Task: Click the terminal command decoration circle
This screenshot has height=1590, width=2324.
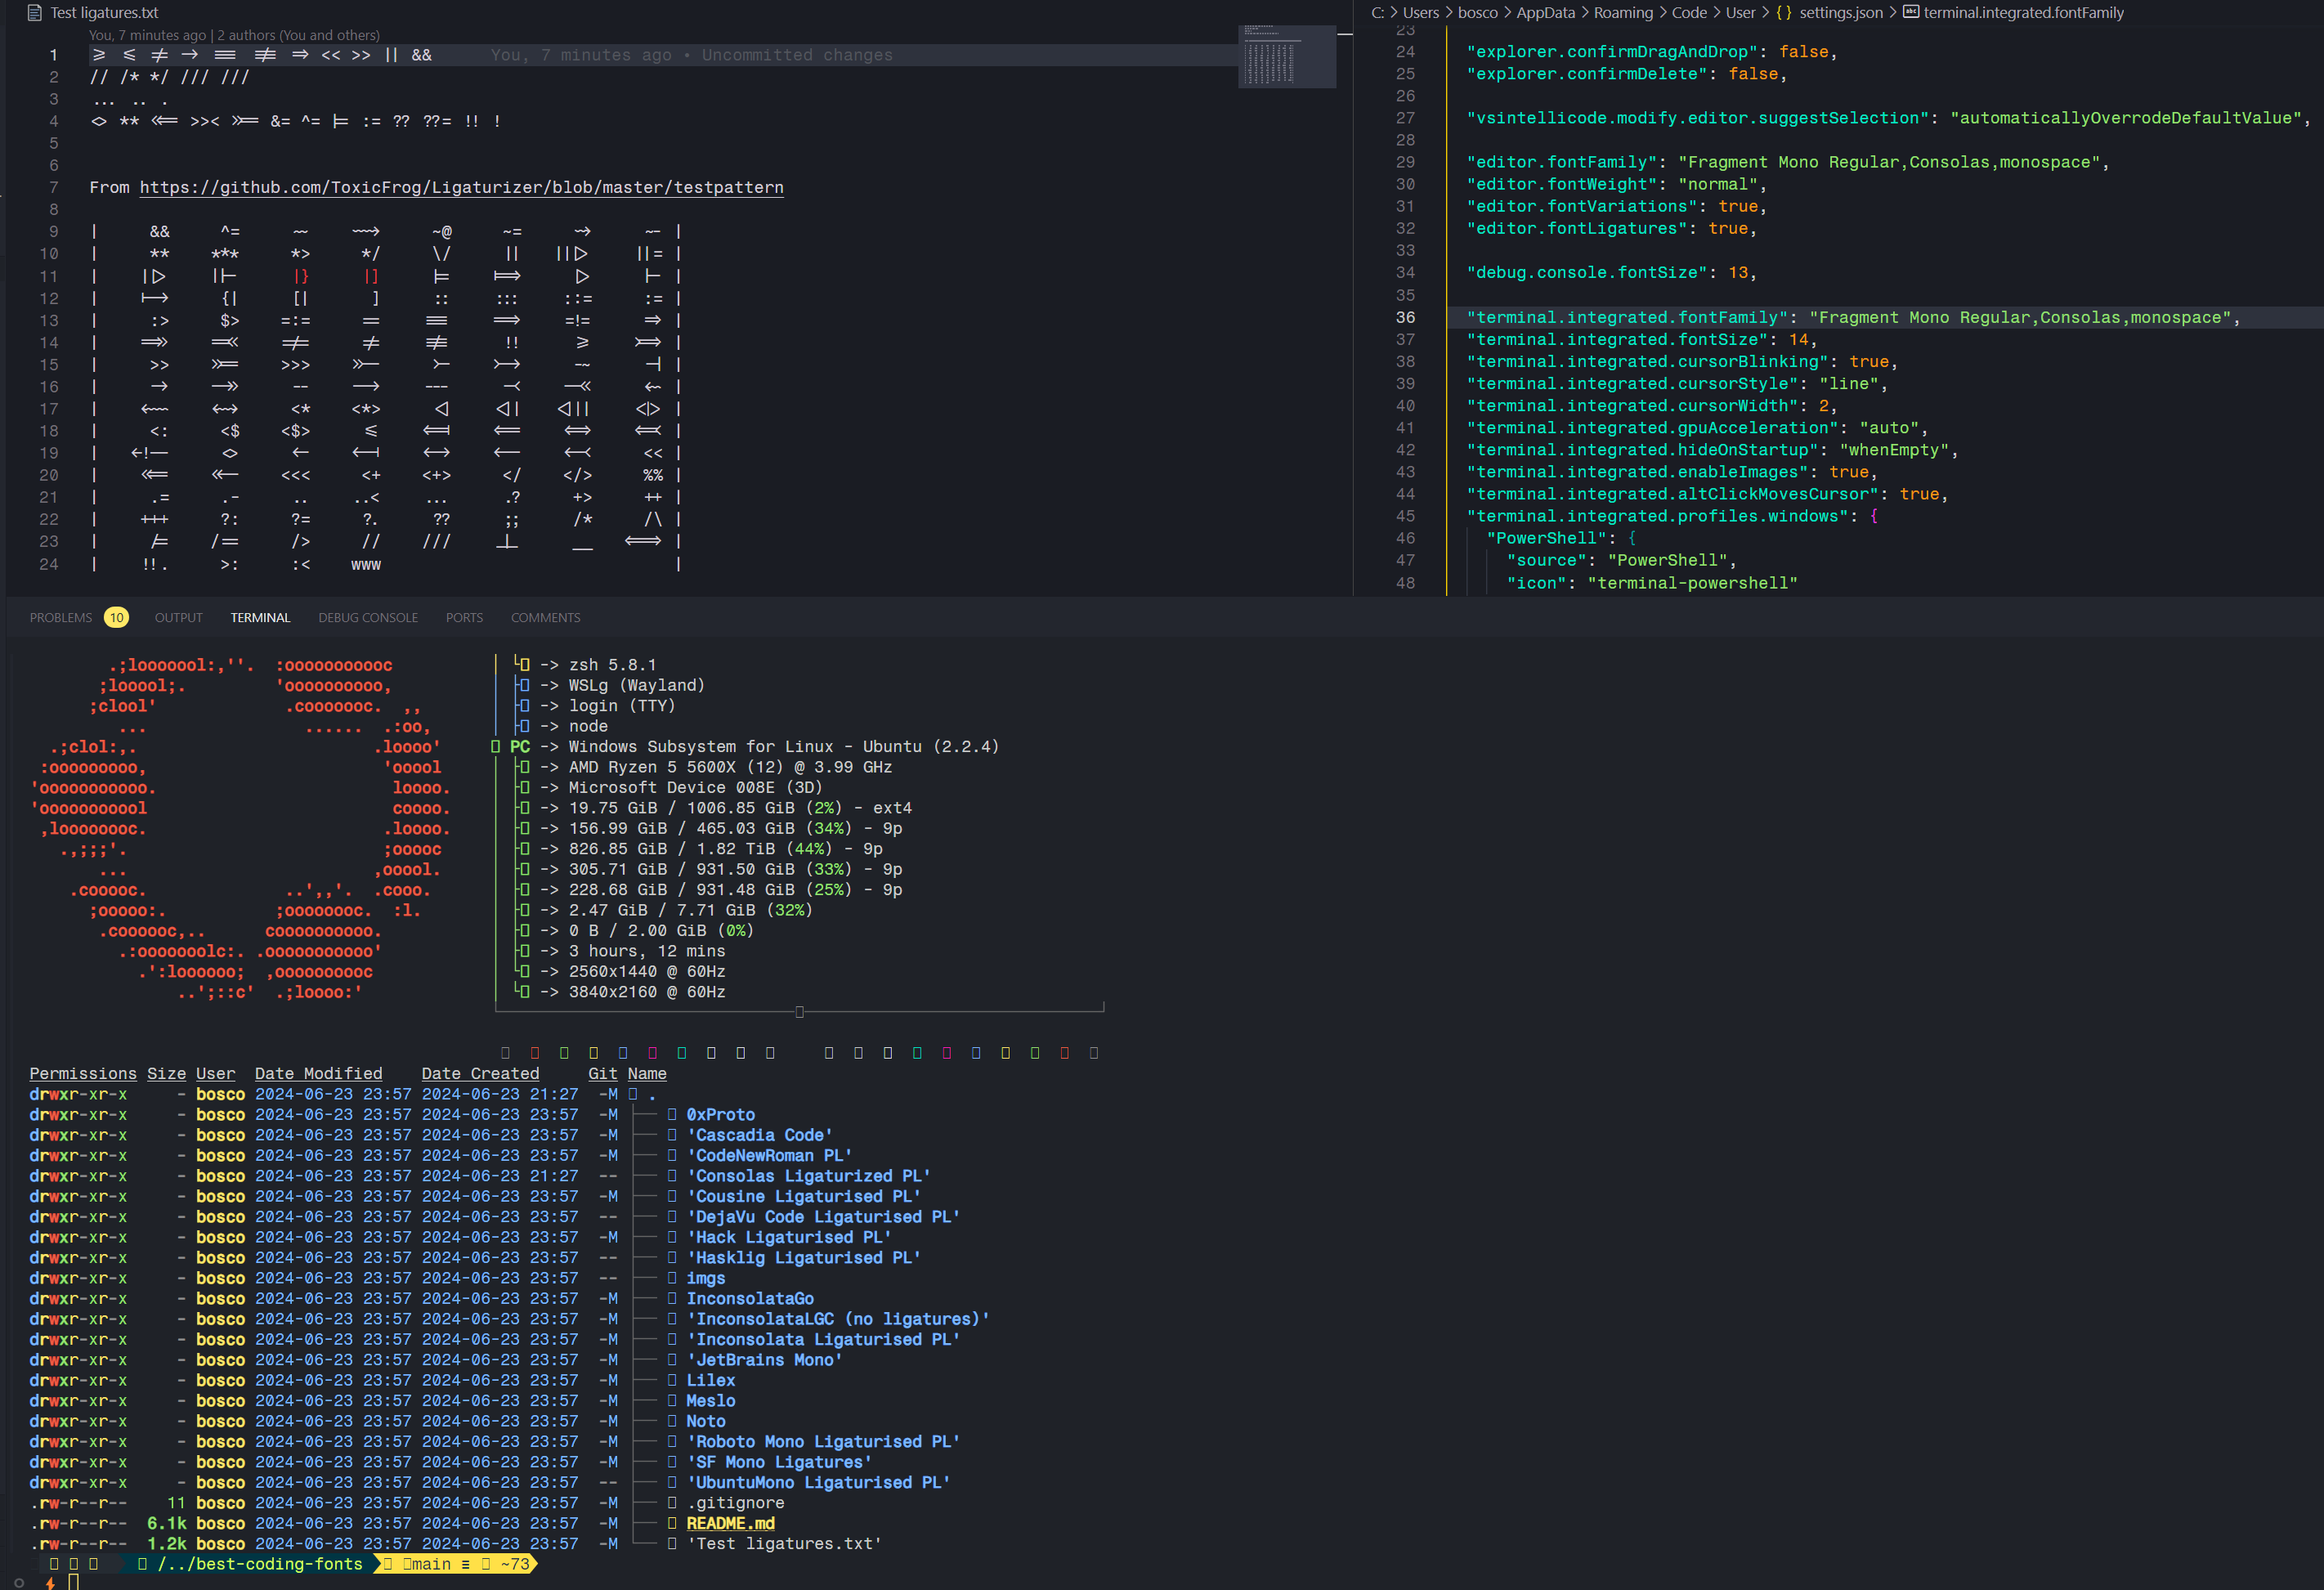Action: 19,1582
